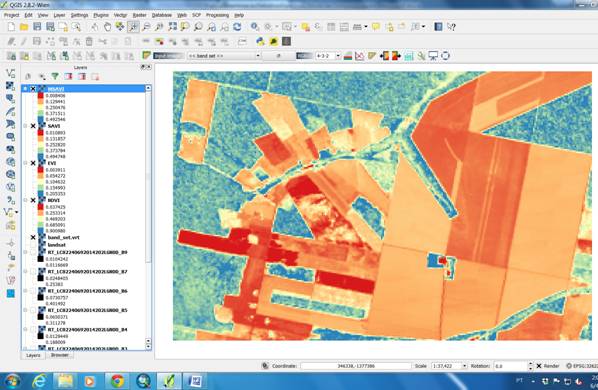This screenshot has height=390, width=598.
Task: Open the SCP menu
Action: click(x=196, y=15)
